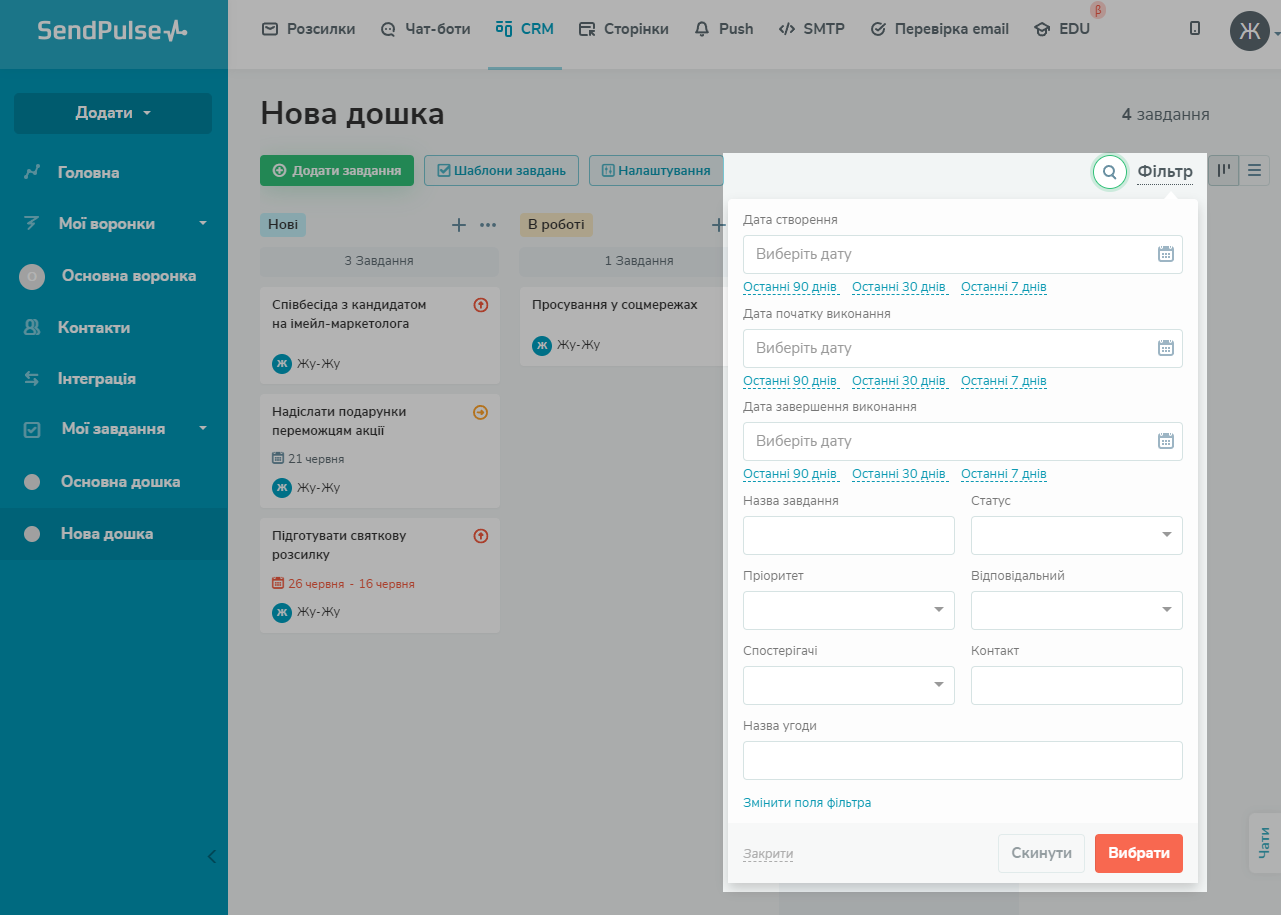Viewport: 1281px width, 915px height.
Task: Open board Налаштування
Action: point(656,171)
